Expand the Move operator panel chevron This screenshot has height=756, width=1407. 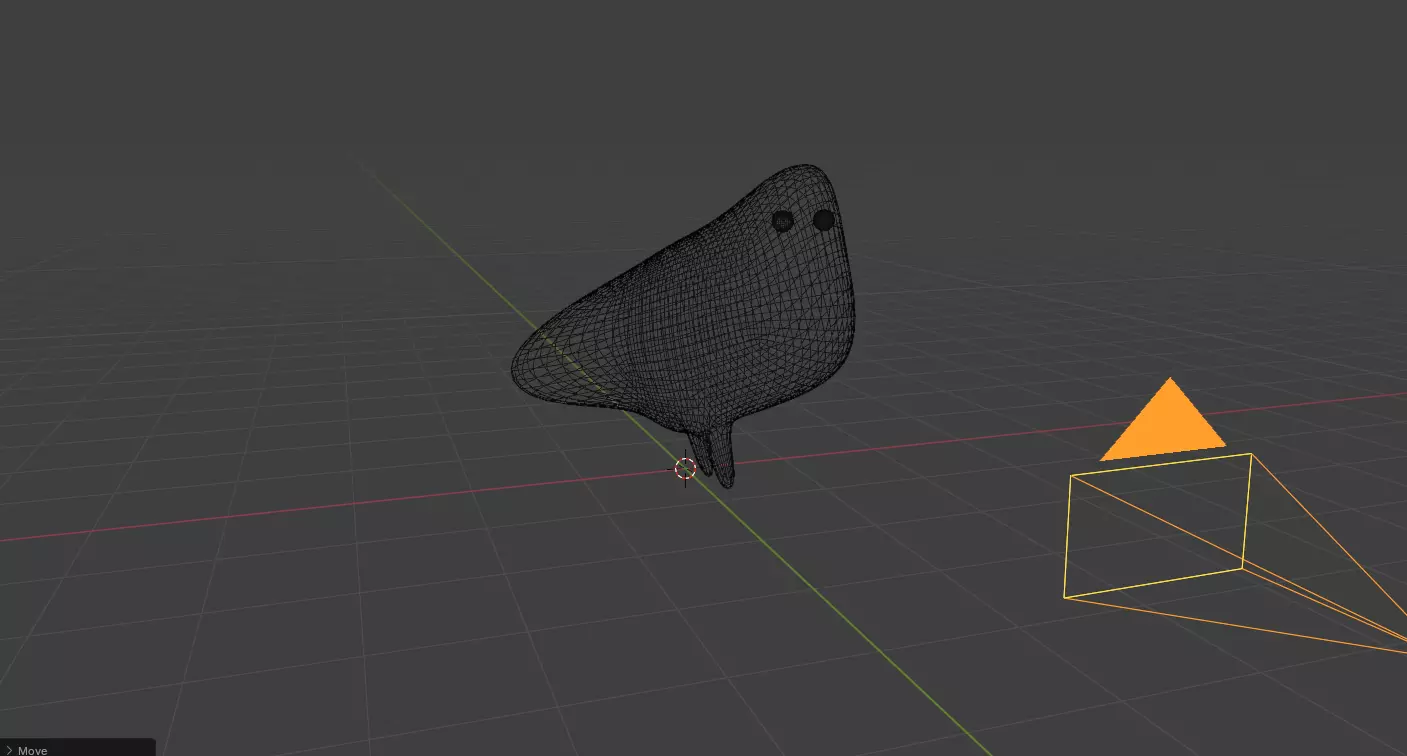8,750
